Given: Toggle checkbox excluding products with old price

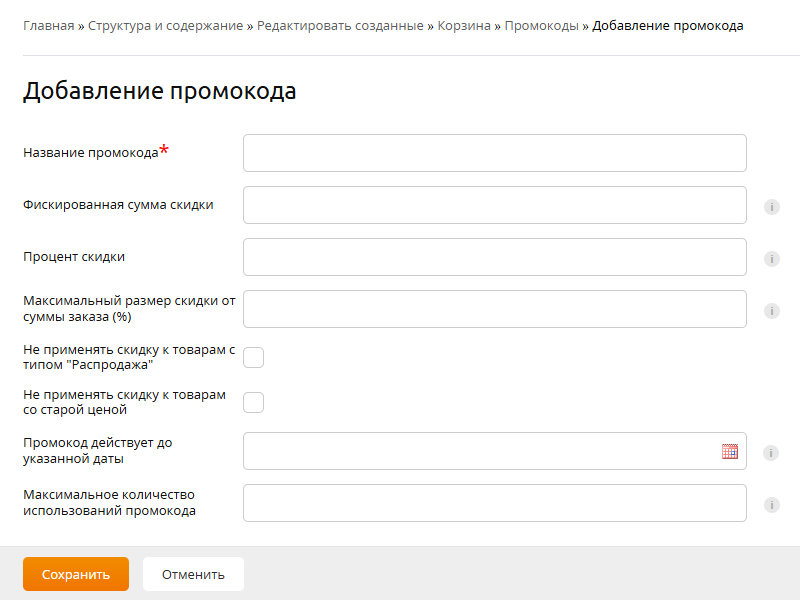Looking at the screenshot, I should pyautogui.click(x=254, y=402).
